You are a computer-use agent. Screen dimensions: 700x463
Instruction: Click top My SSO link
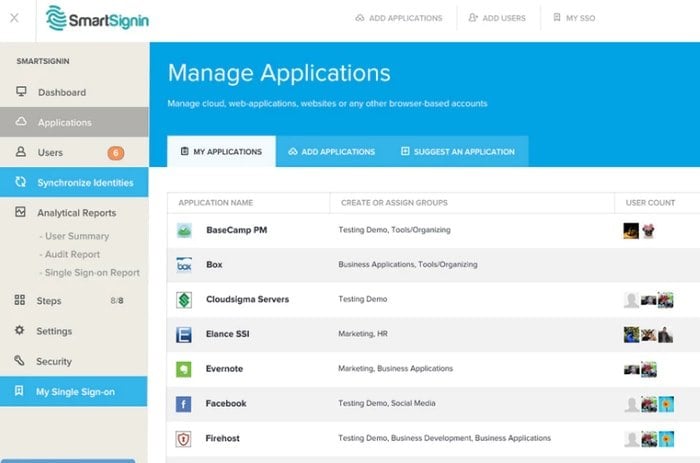[574, 18]
